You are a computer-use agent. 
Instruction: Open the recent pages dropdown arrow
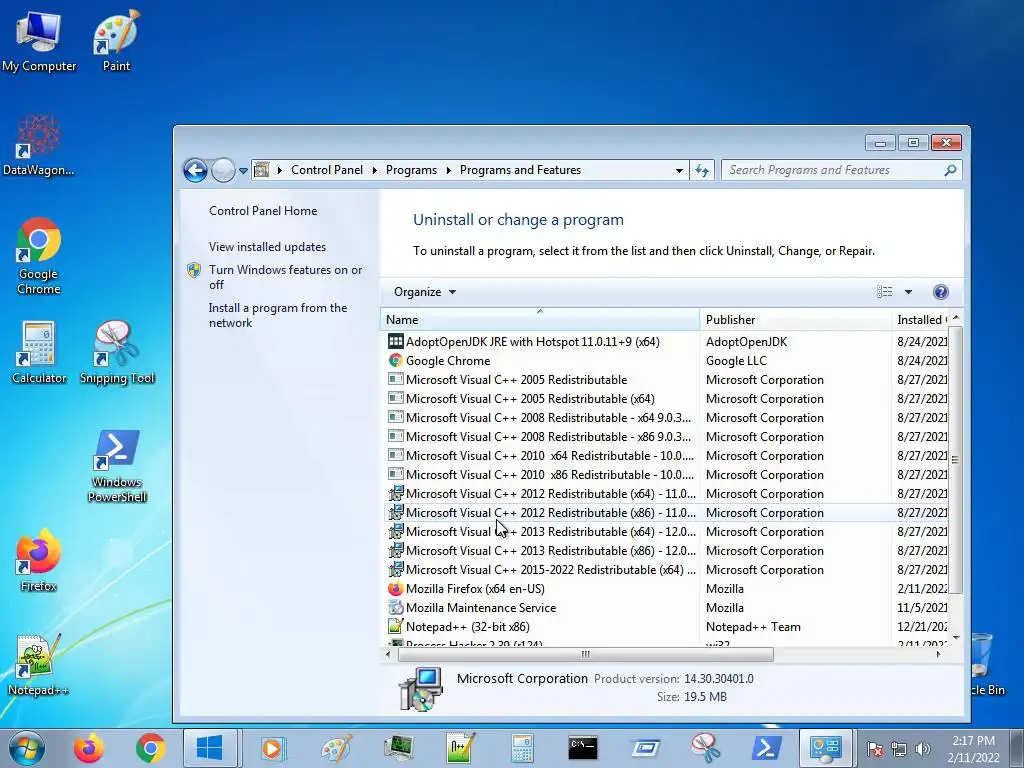point(243,170)
